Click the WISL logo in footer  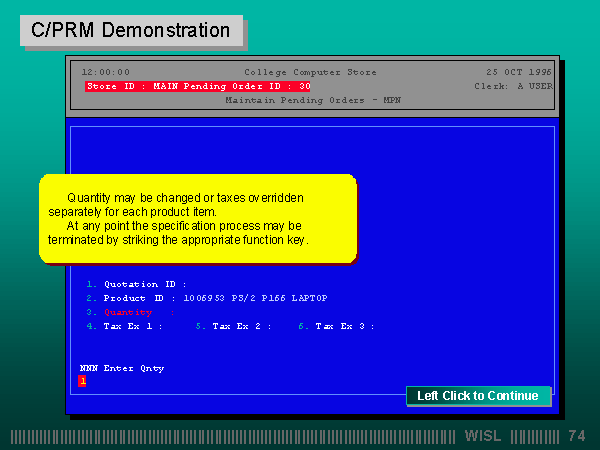point(484,436)
